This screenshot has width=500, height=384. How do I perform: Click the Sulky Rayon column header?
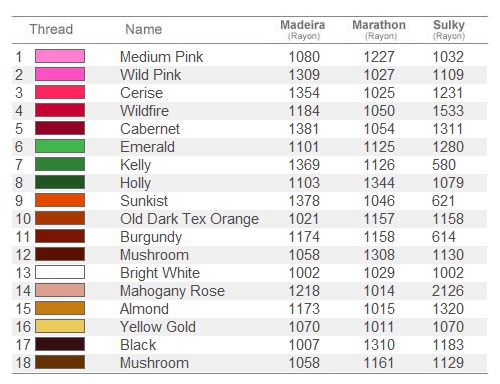click(x=449, y=30)
